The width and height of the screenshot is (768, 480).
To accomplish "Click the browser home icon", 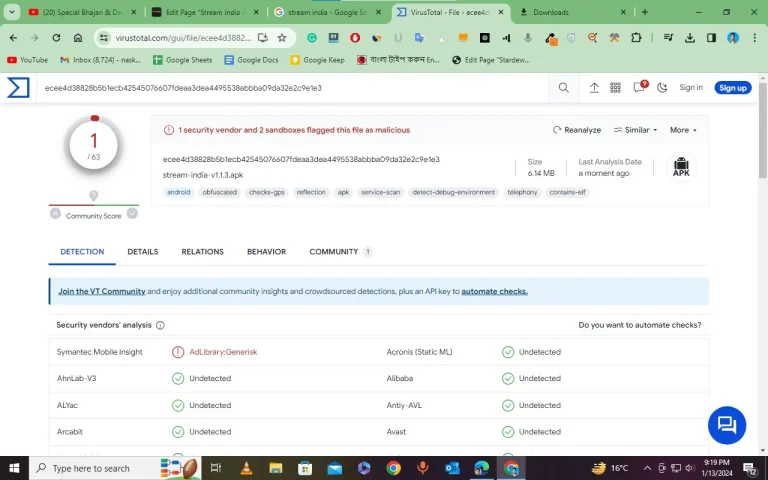I will pos(78,38).
